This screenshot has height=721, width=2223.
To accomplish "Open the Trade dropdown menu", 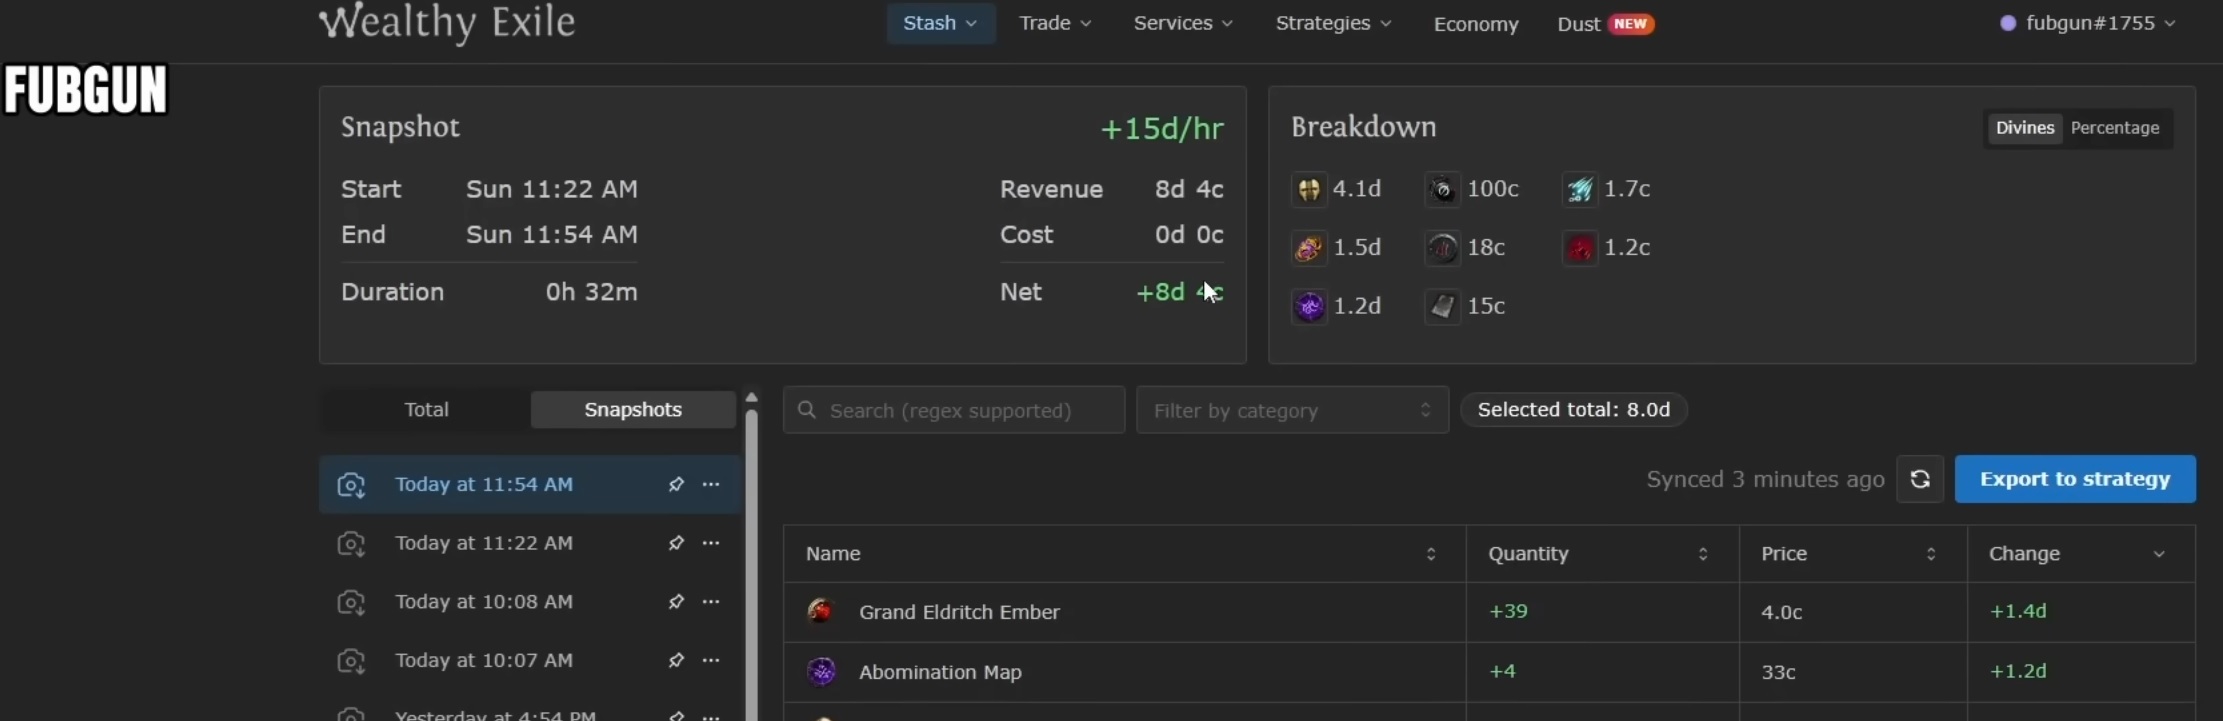I will coord(1055,23).
